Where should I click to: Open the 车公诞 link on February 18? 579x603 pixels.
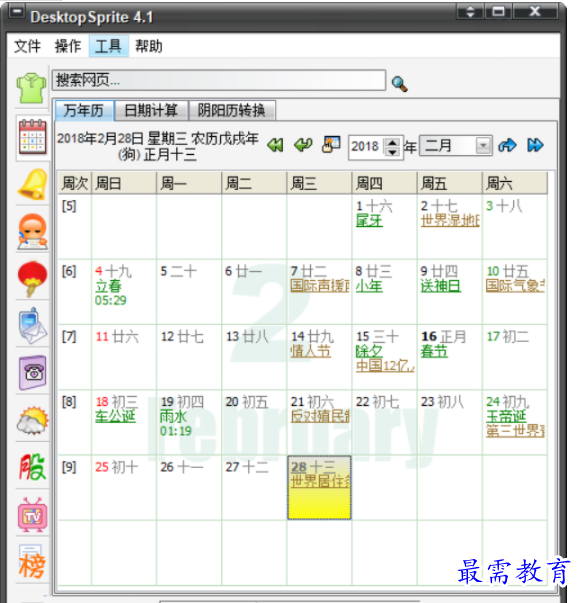point(115,416)
